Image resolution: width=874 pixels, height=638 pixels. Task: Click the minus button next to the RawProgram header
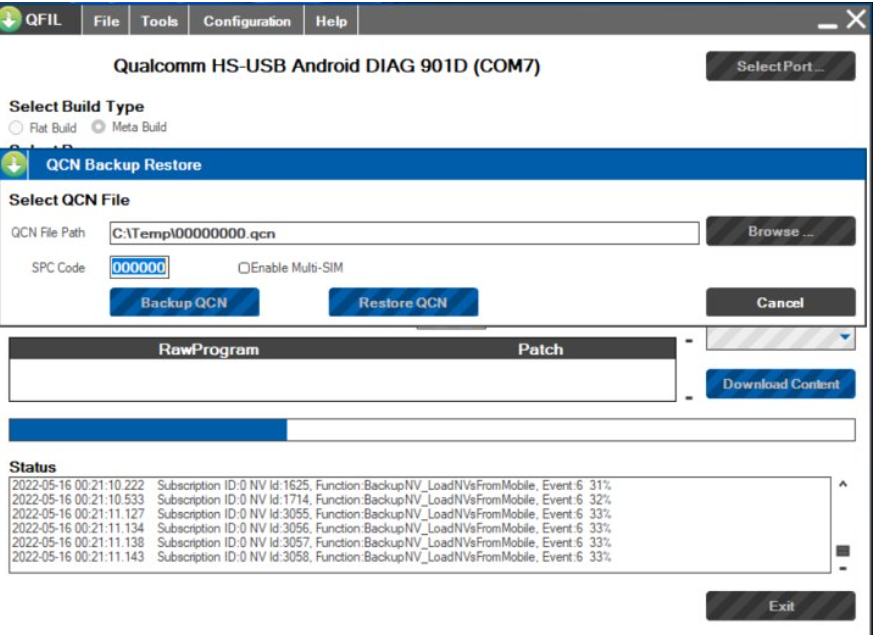(x=689, y=341)
